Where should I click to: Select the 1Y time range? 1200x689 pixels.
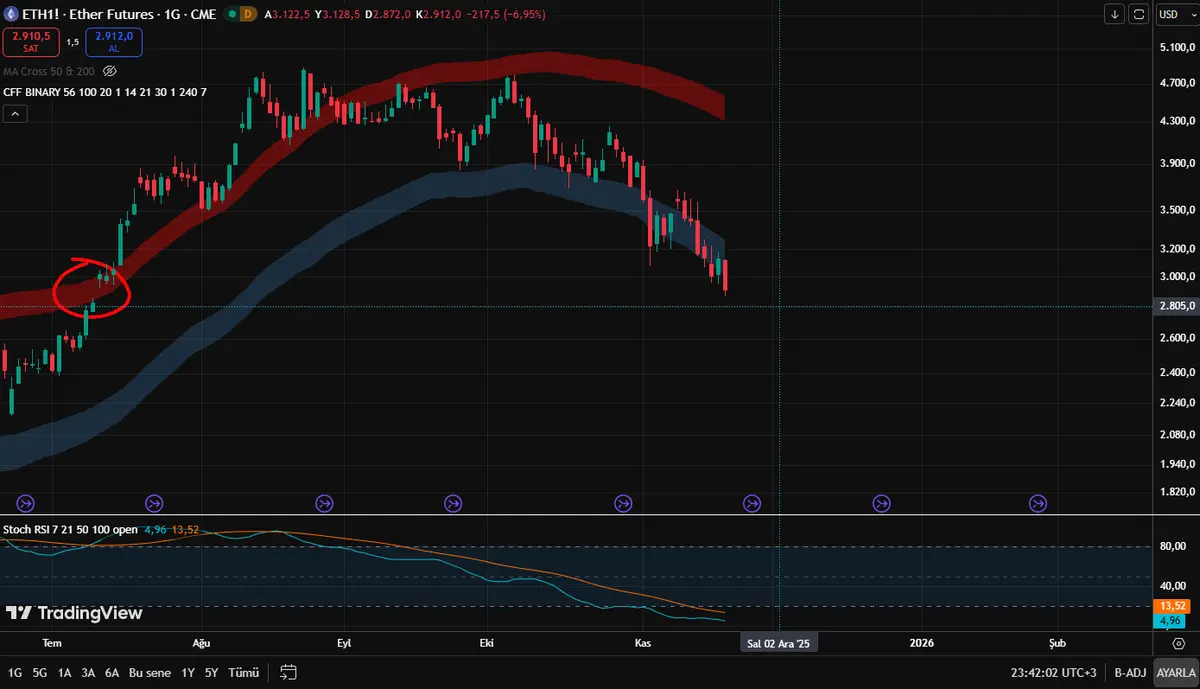[188, 672]
